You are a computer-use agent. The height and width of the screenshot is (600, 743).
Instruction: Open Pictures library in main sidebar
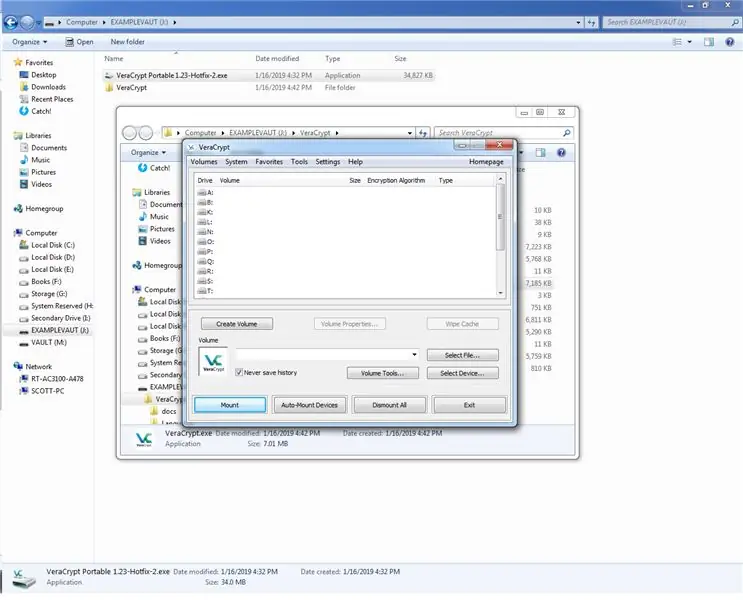(43, 172)
